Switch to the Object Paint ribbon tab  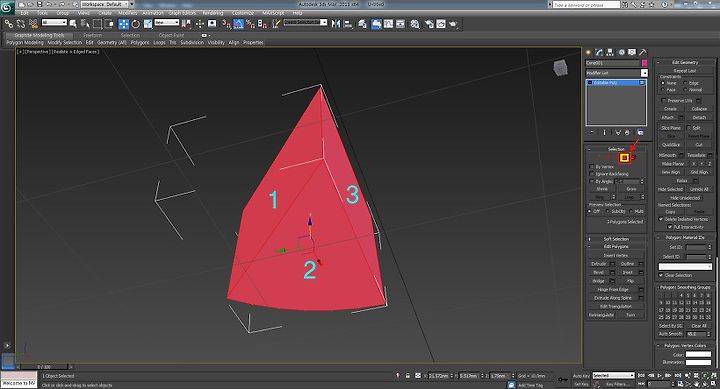click(x=171, y=35)
